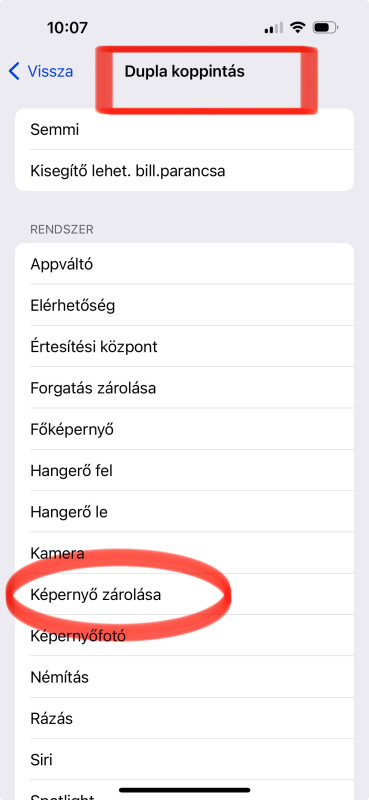Select Kamera from the system list
This screenshot has width=369, height=800.
pyautogui.click(x=184, y=553)
